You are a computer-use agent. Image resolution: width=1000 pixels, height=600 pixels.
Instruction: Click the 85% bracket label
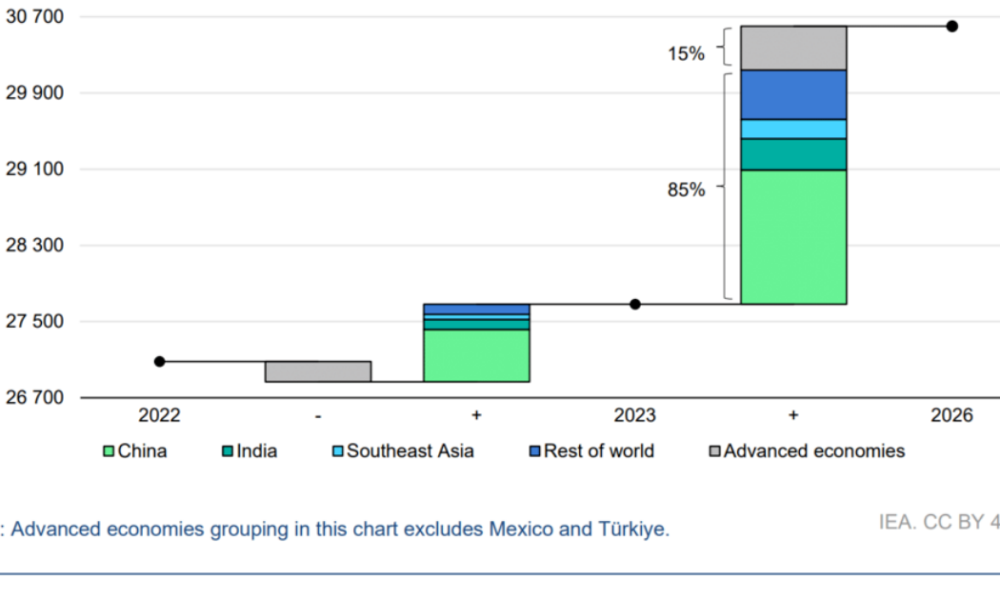(x=686, y=188)
